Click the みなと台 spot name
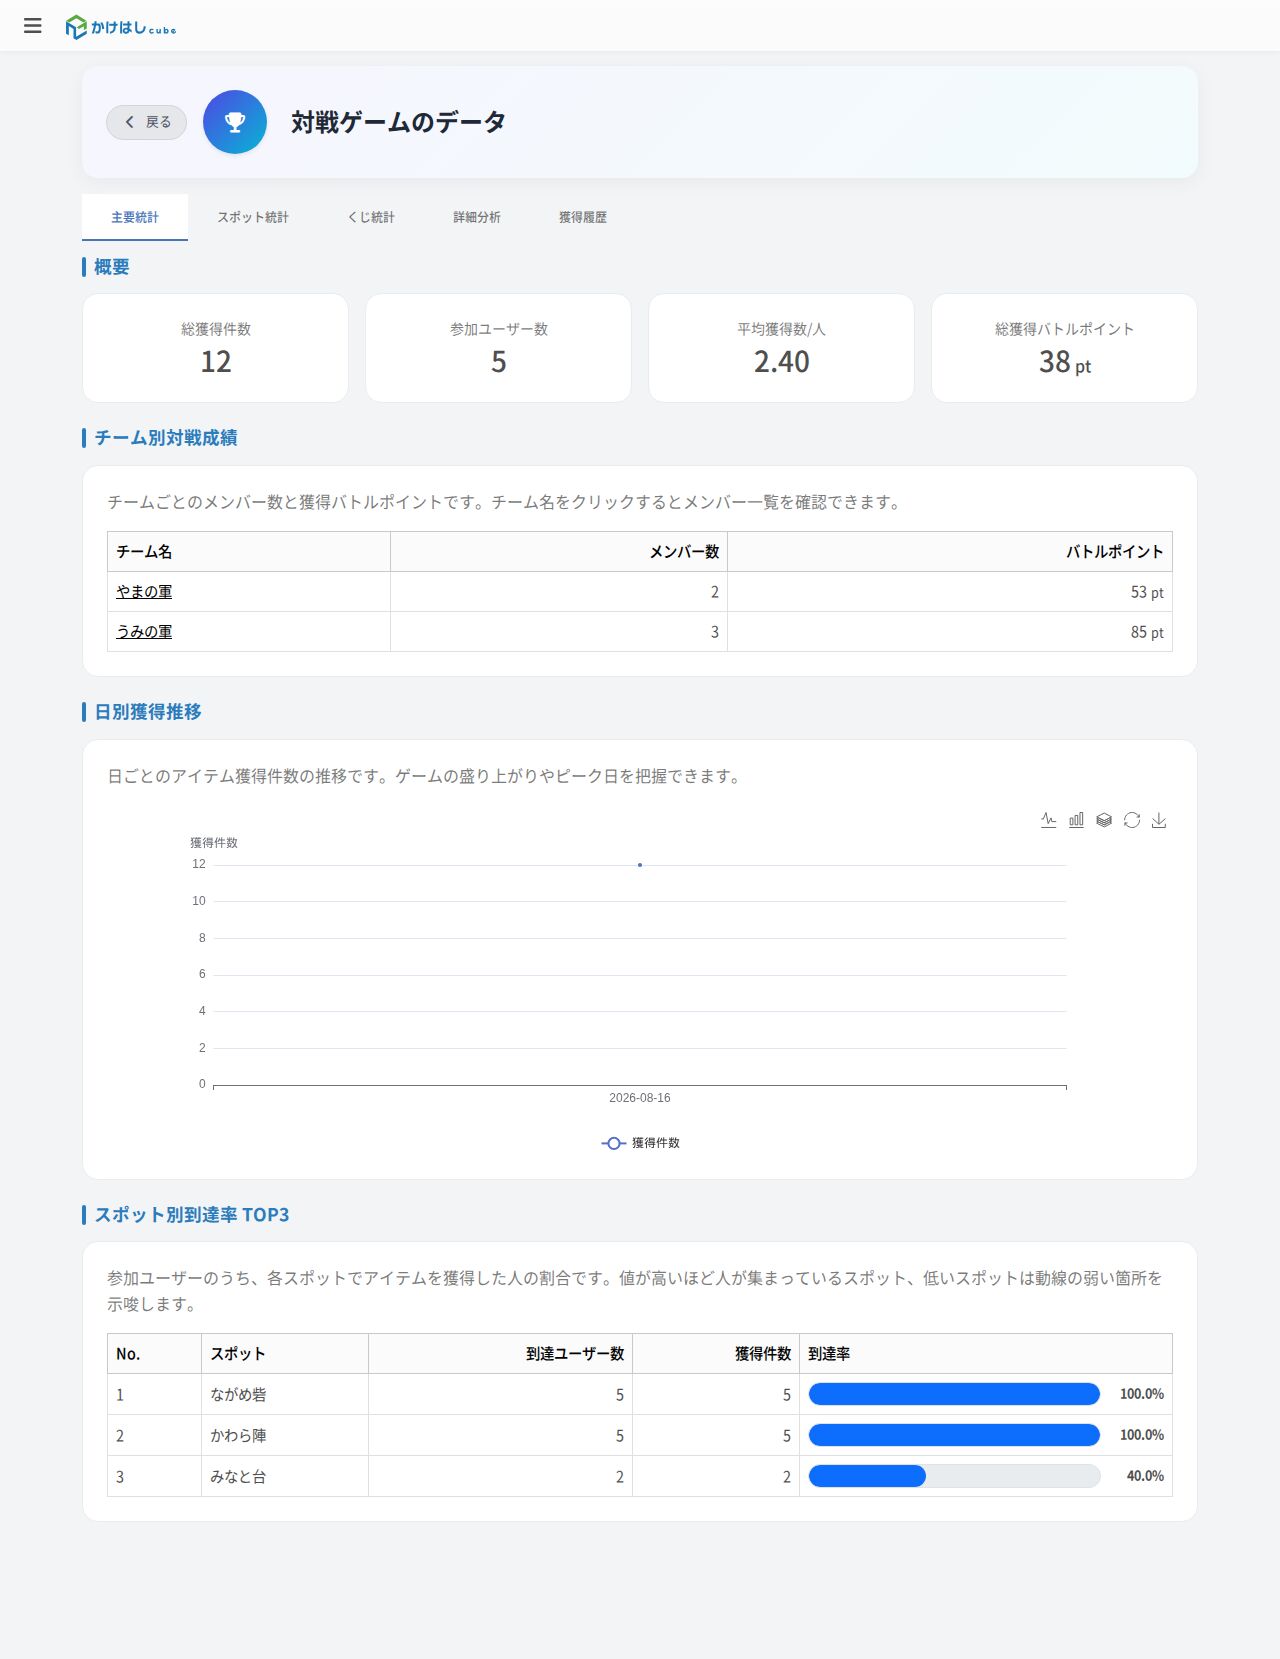1280x1659 pixels. [238, 1477]
